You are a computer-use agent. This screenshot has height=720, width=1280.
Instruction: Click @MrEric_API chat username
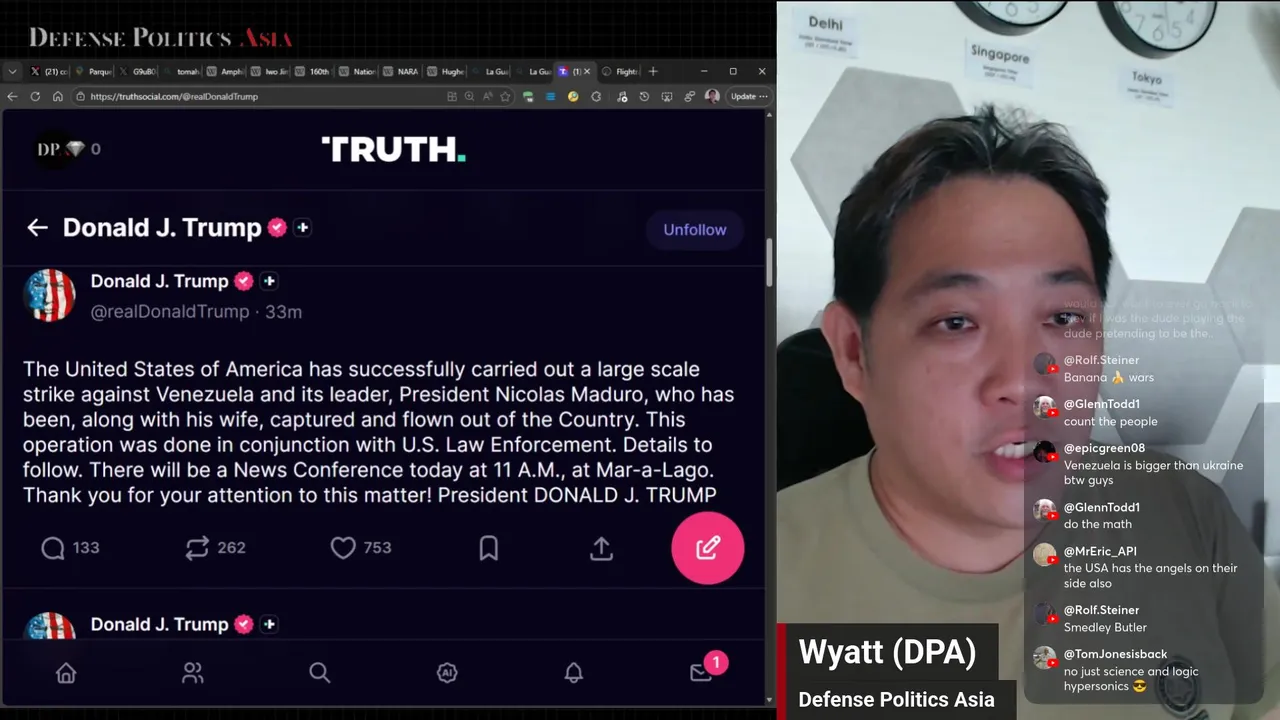point(1100,551)
